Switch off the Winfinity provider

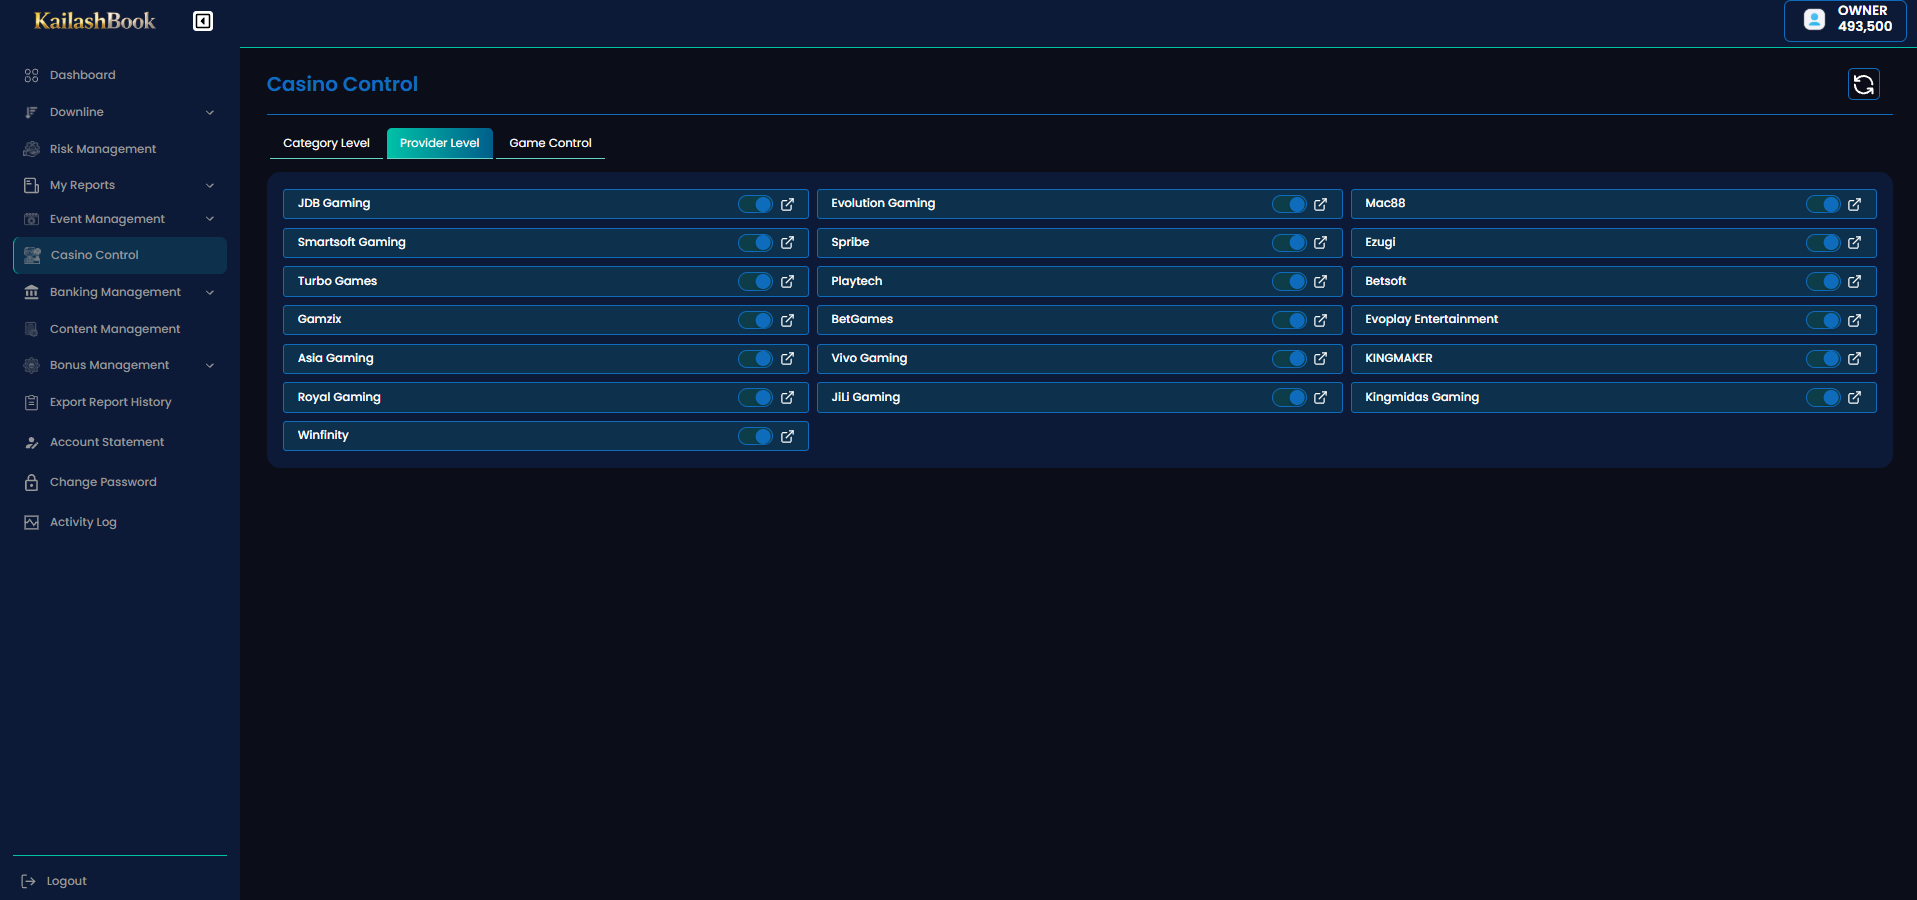click(755, 436)
